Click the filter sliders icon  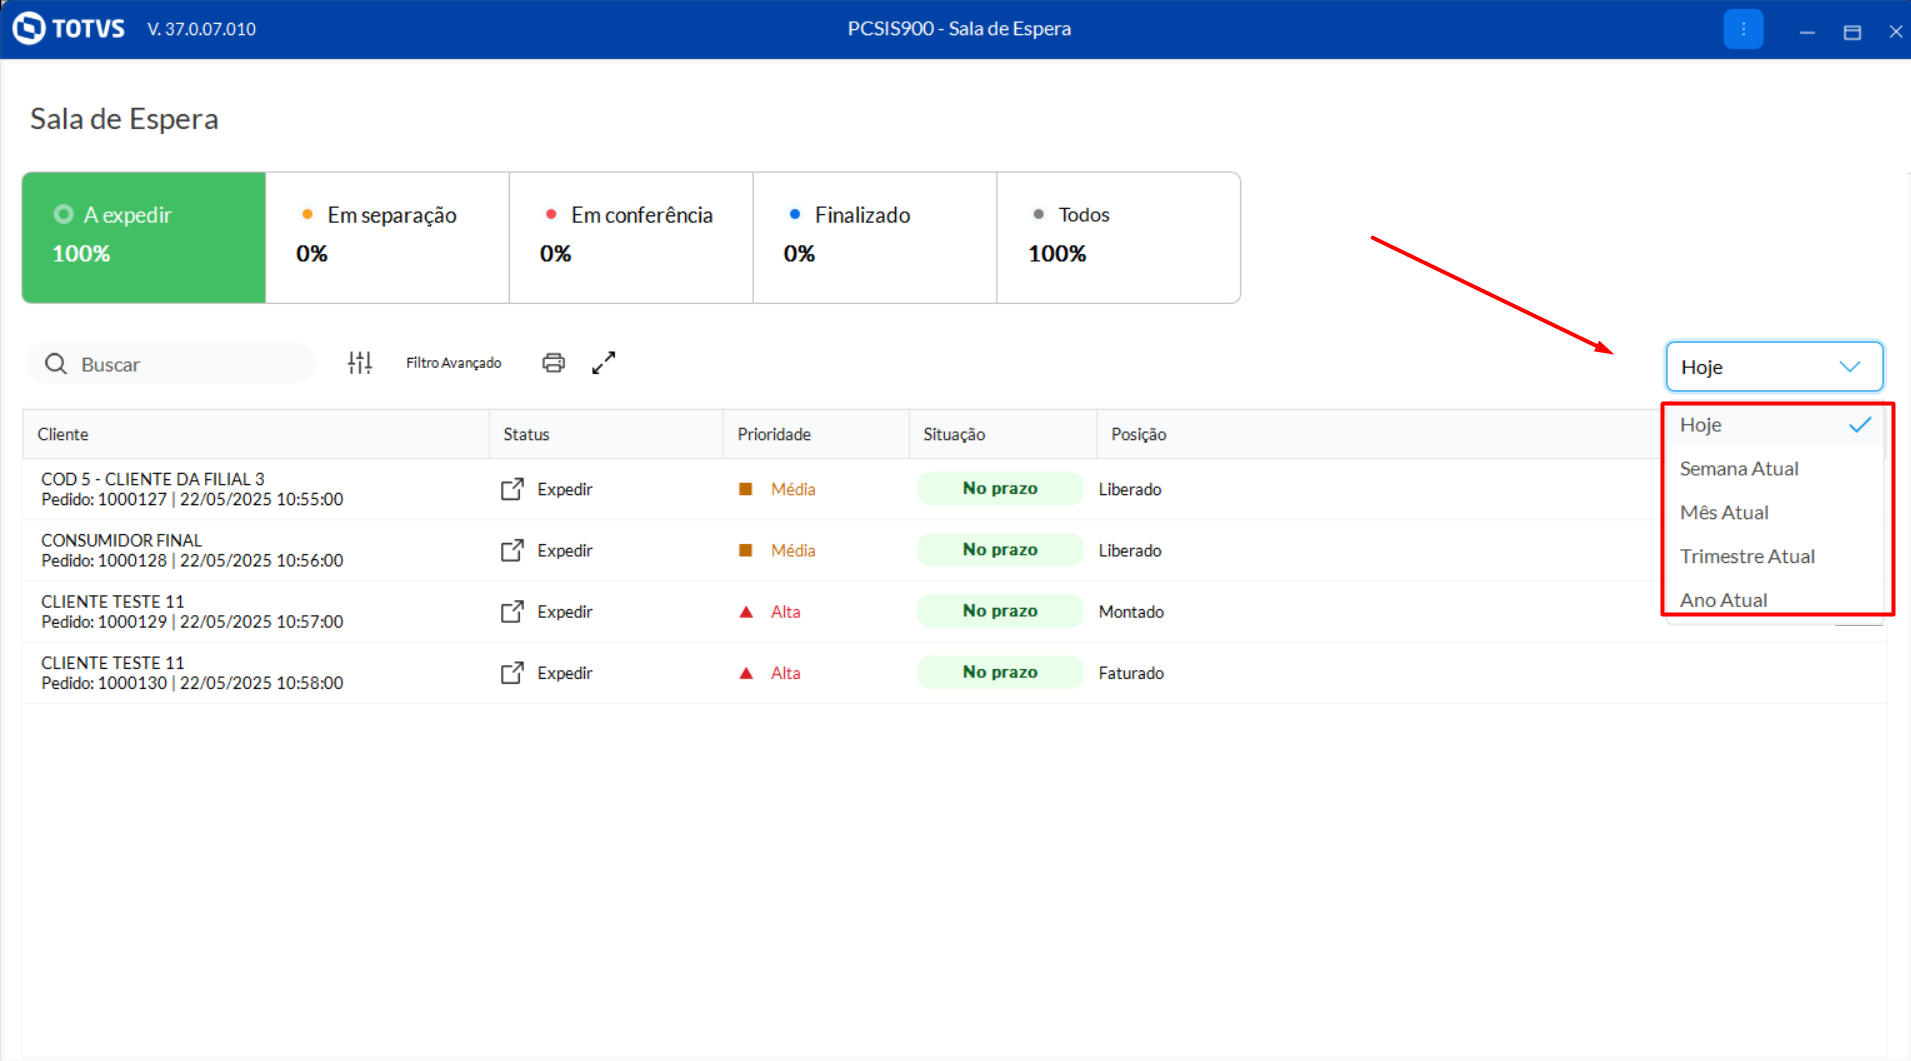[360, 363]
